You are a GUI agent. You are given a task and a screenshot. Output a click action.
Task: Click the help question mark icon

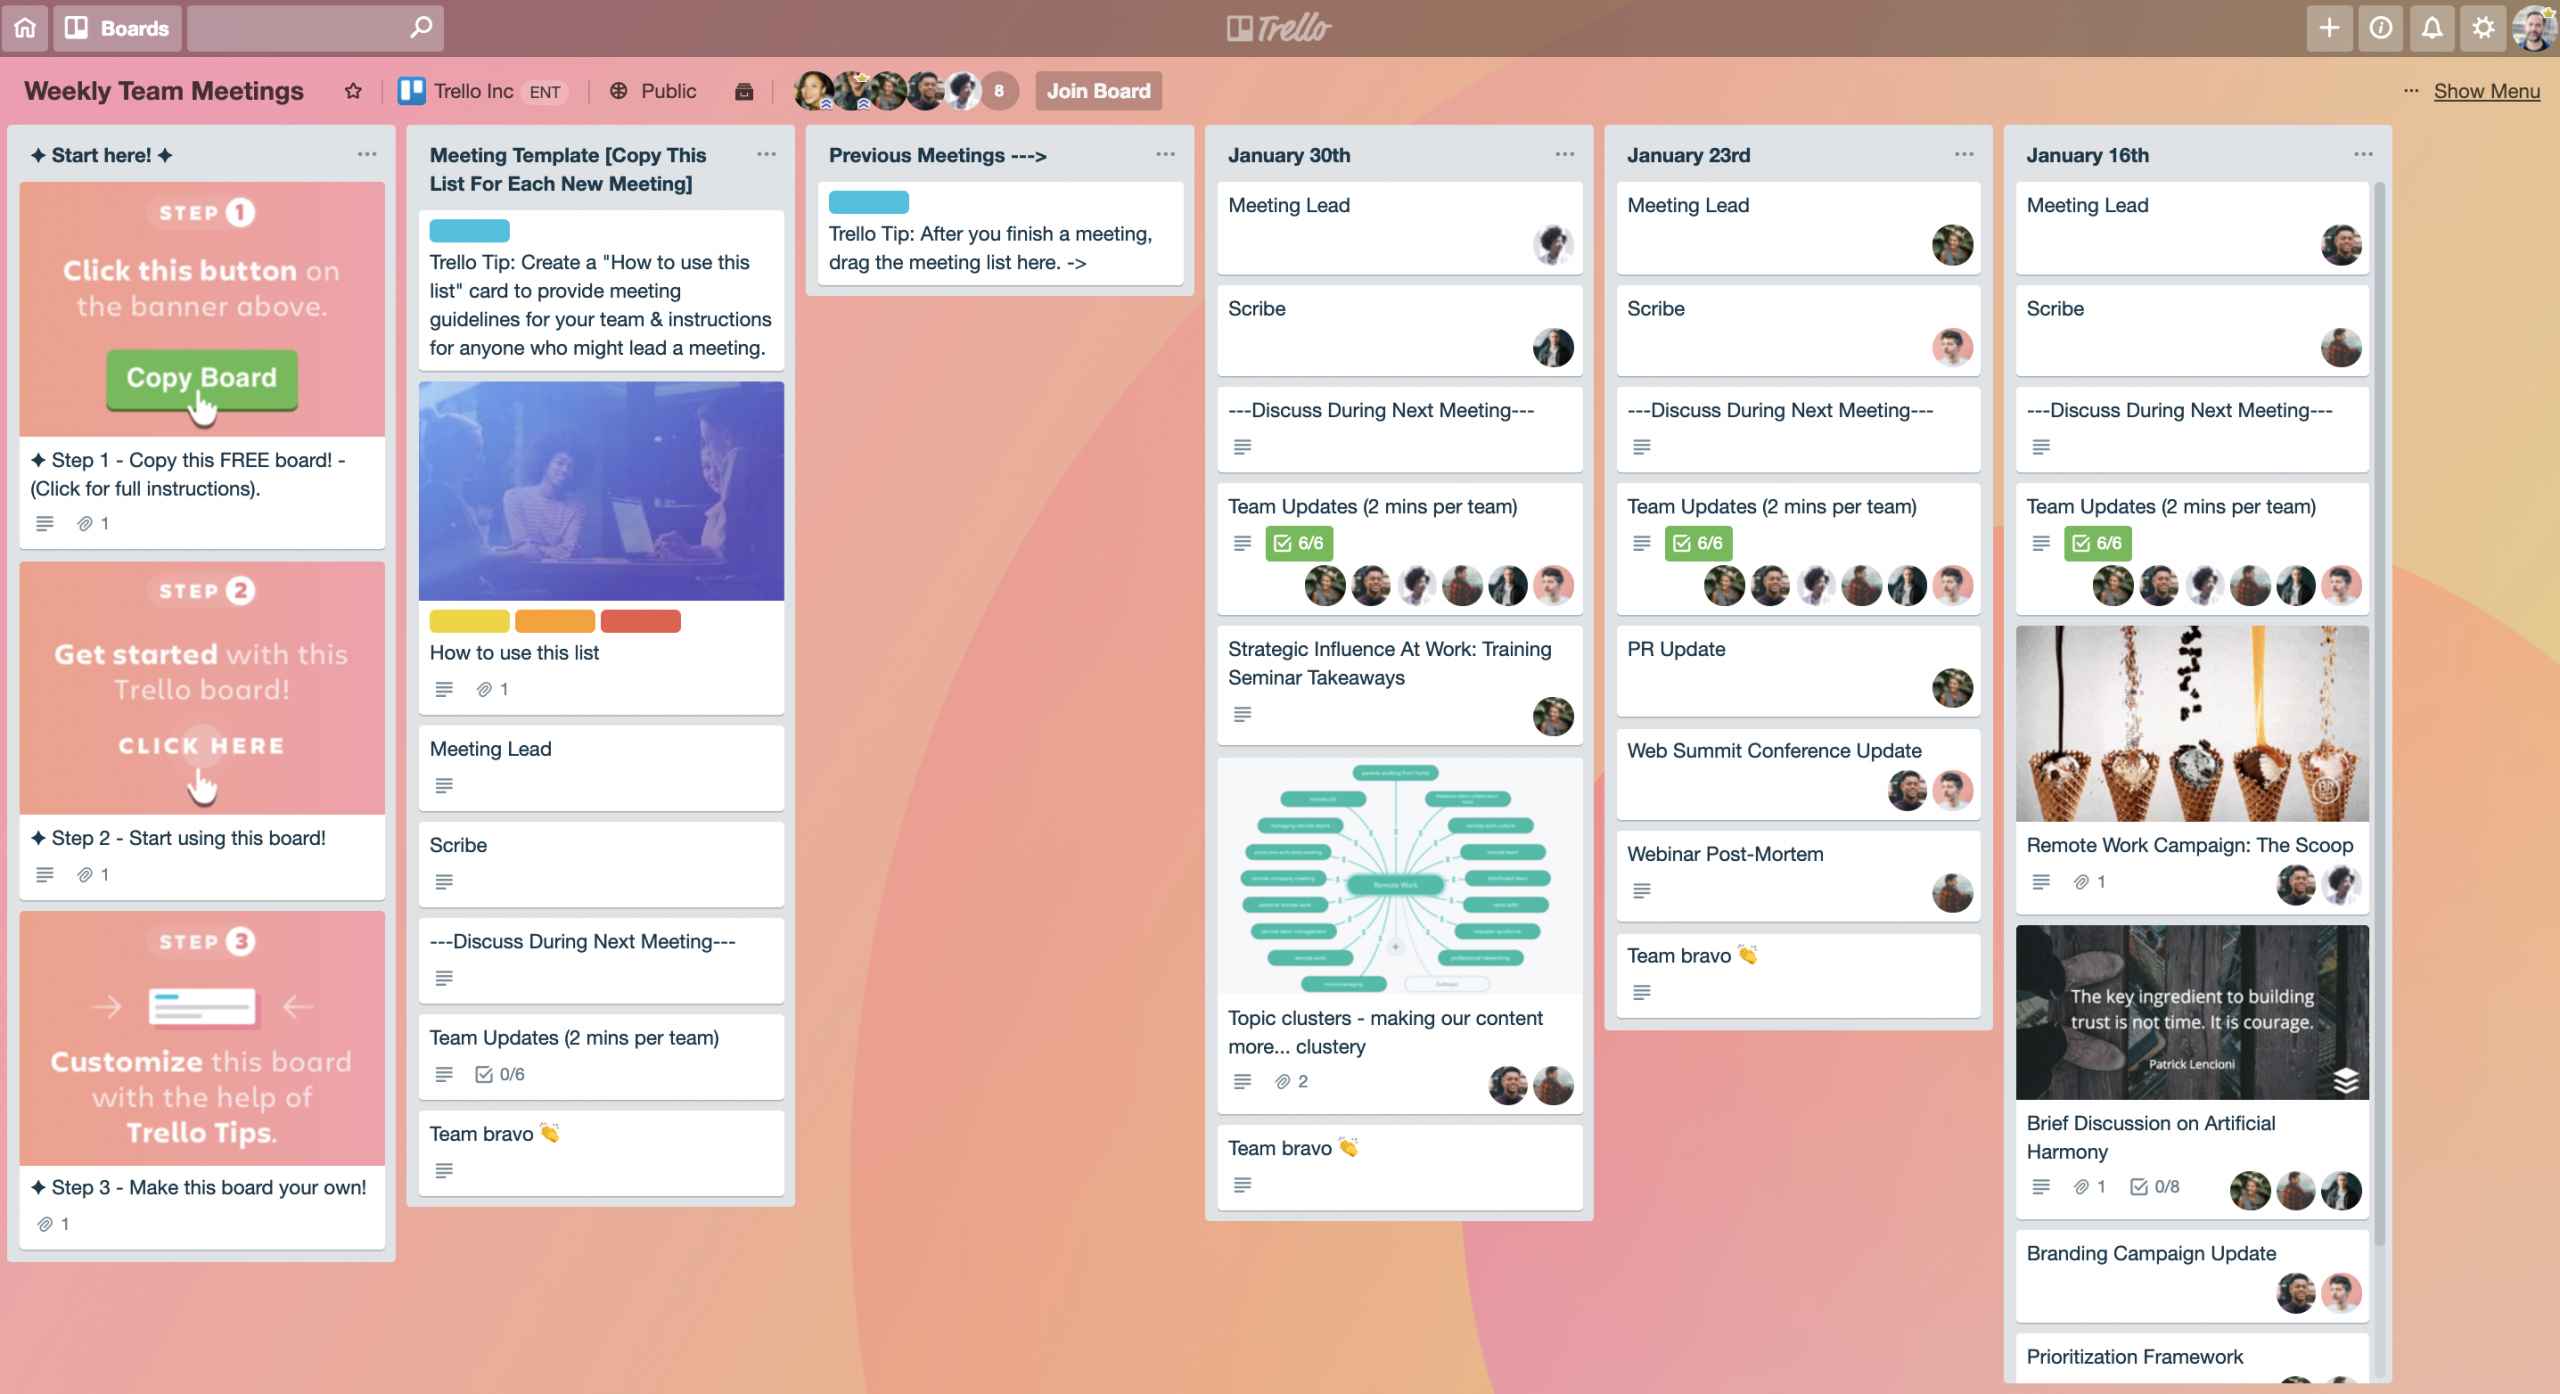click(2382, 26)
